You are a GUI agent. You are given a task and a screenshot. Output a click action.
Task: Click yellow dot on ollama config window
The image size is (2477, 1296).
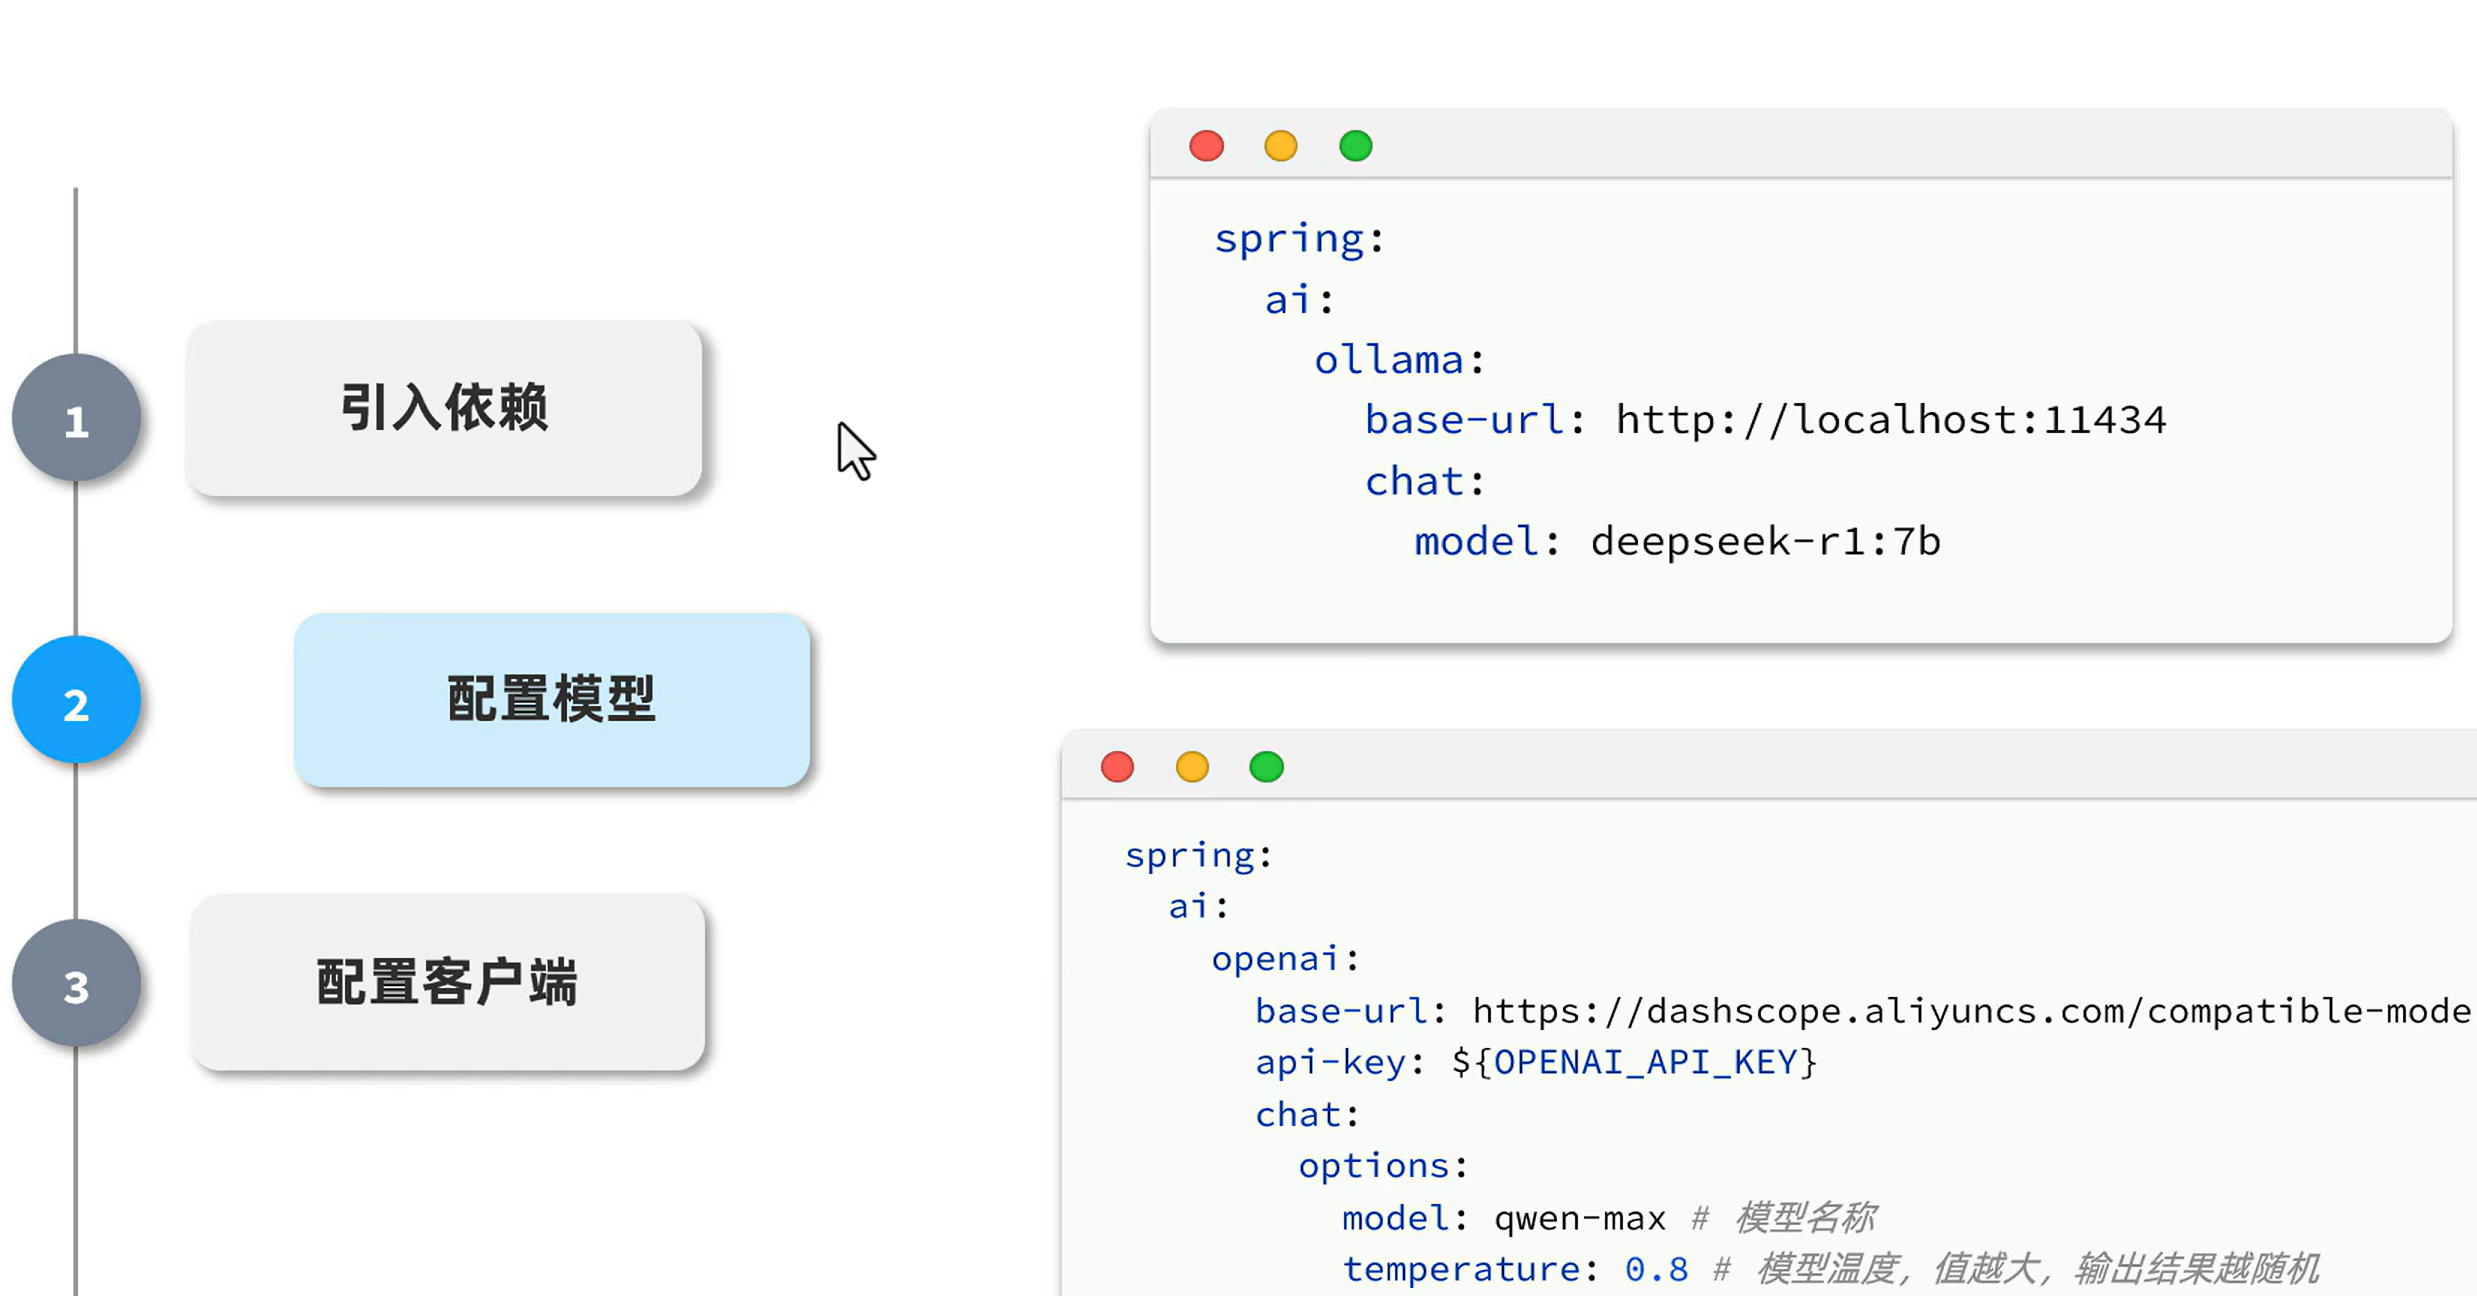pos(1280,146)
